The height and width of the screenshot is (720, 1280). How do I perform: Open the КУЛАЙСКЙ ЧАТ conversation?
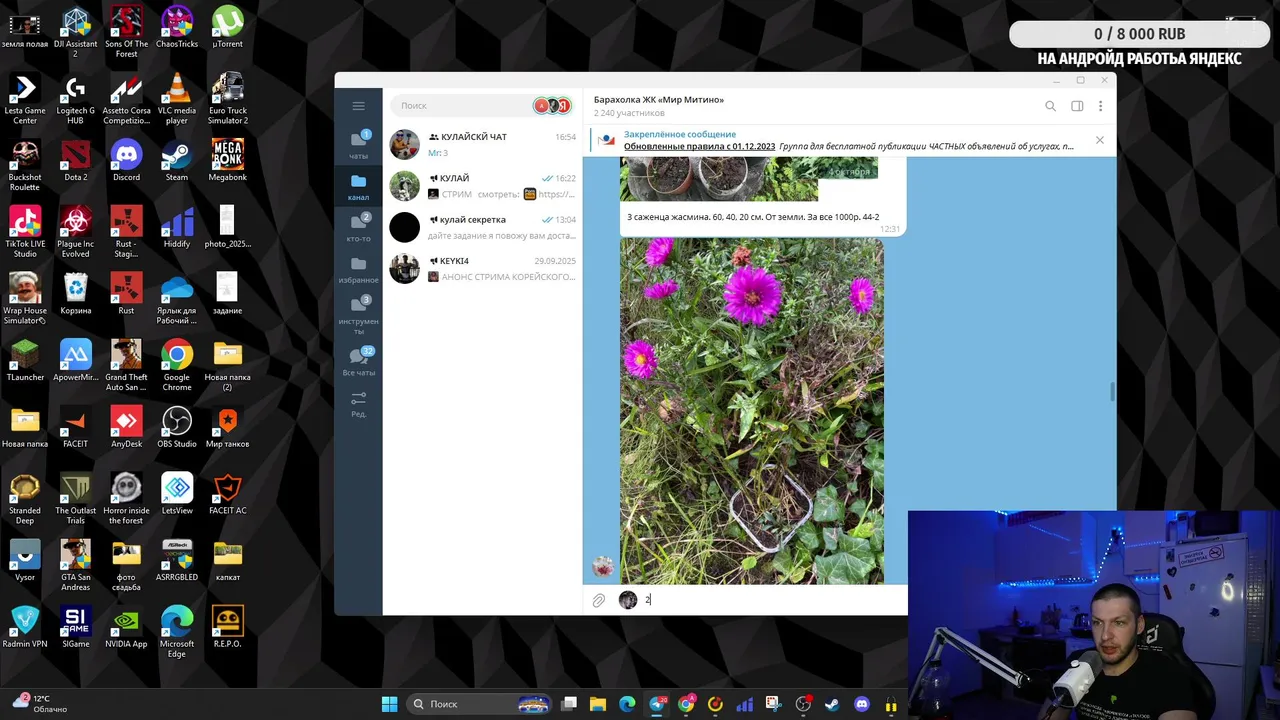(x=483, y=145)
